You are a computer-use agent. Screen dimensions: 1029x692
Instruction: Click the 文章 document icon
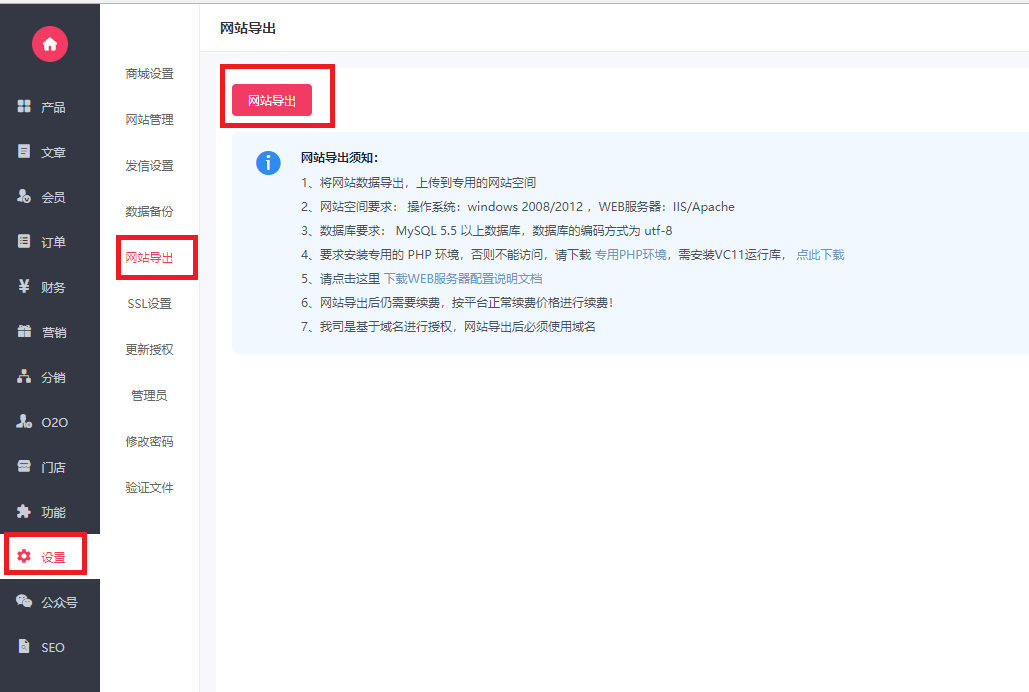[24, 152]
